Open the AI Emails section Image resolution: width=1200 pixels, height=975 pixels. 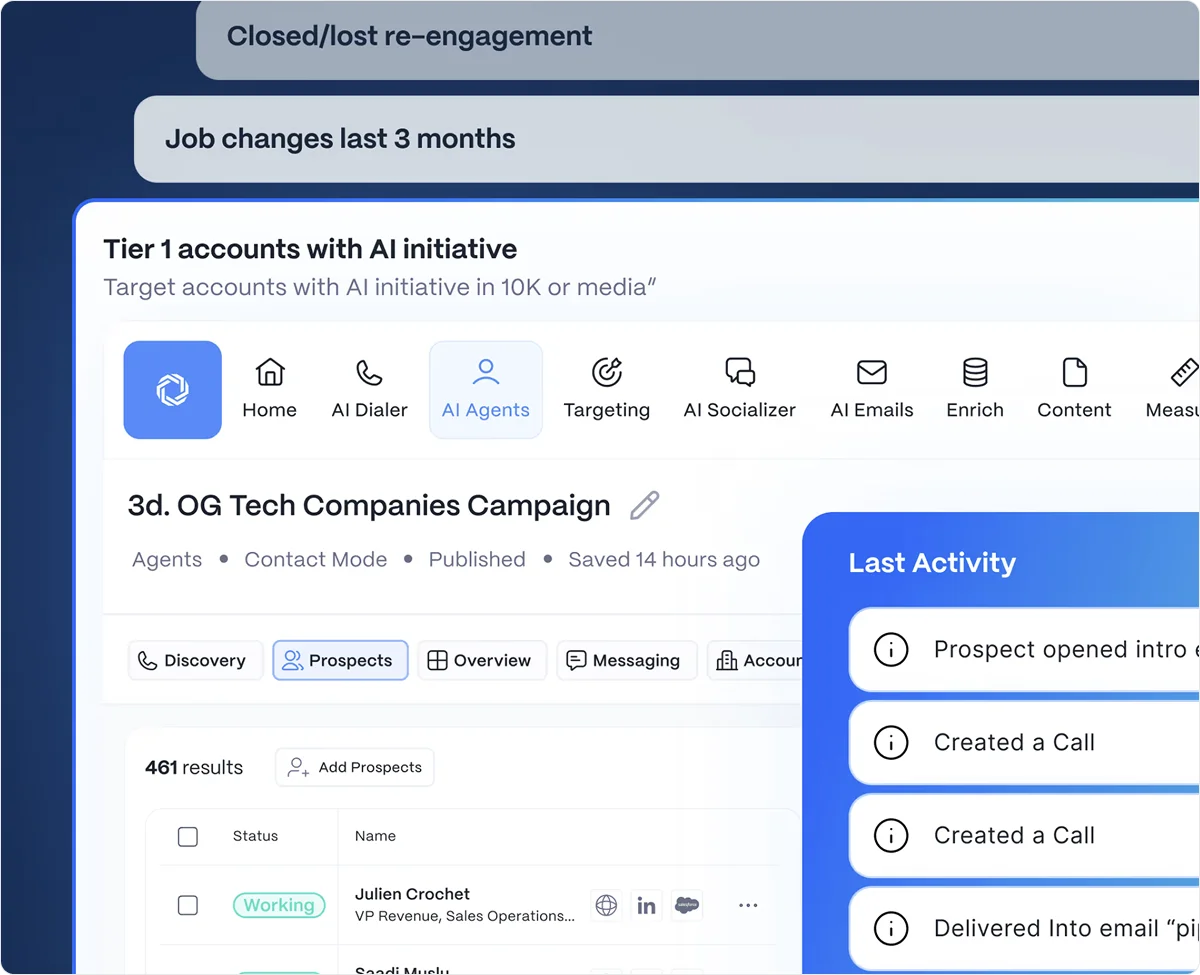tap(872, 390)
